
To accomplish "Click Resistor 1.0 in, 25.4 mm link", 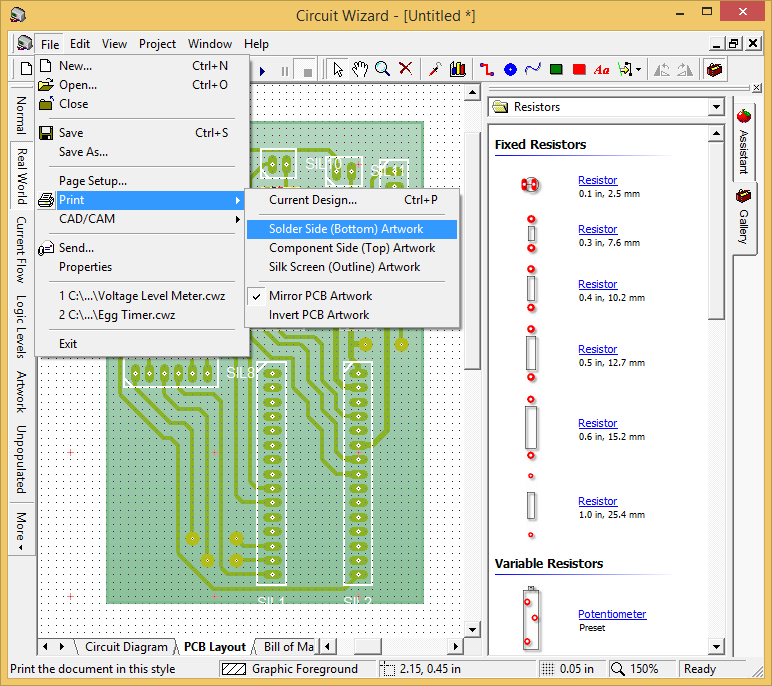I will coord(597,501).
